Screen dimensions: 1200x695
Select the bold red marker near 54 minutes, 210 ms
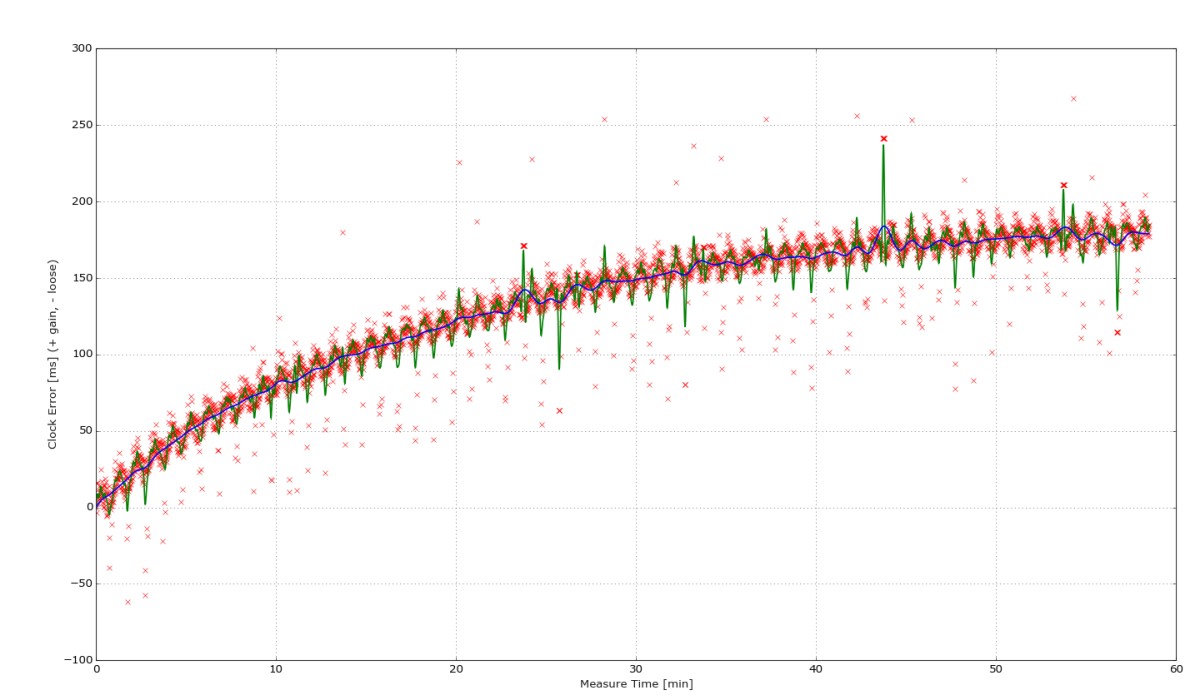click(1063, 185)
